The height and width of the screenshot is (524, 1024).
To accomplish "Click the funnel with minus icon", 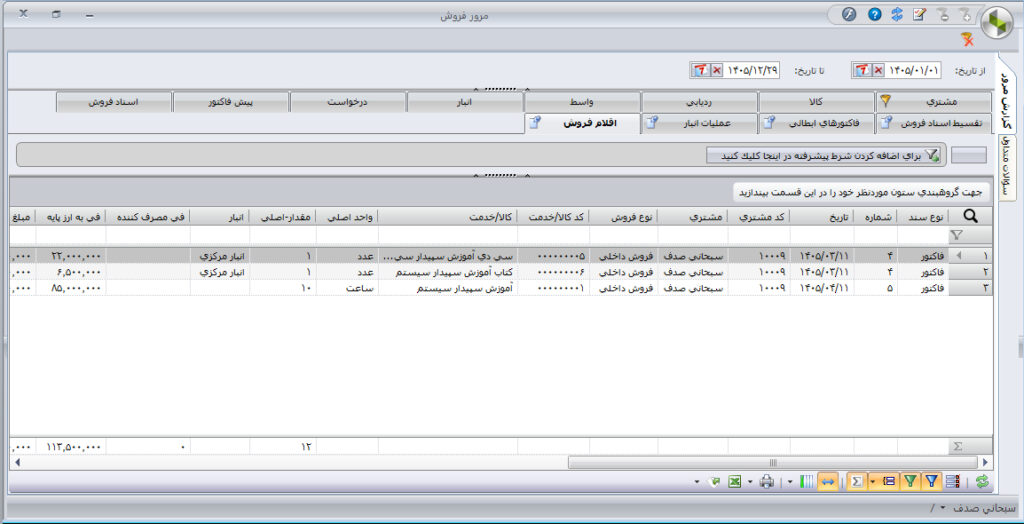I will pos(942,15).
